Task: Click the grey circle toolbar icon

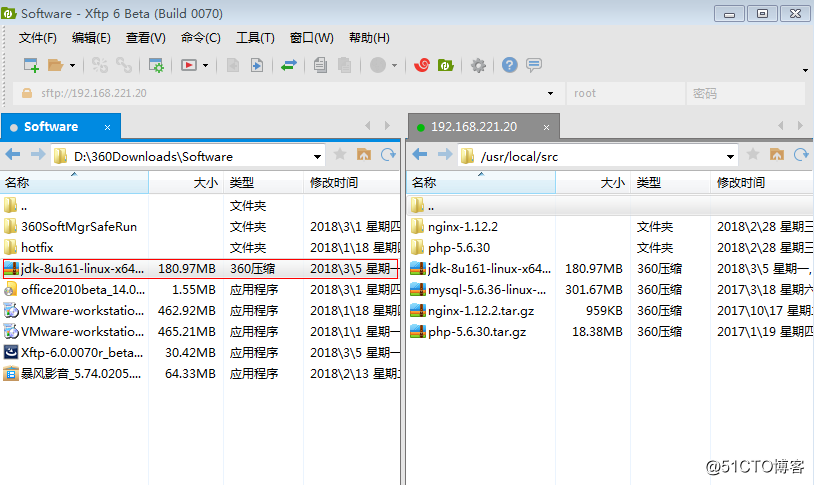Action: [377, 65]
